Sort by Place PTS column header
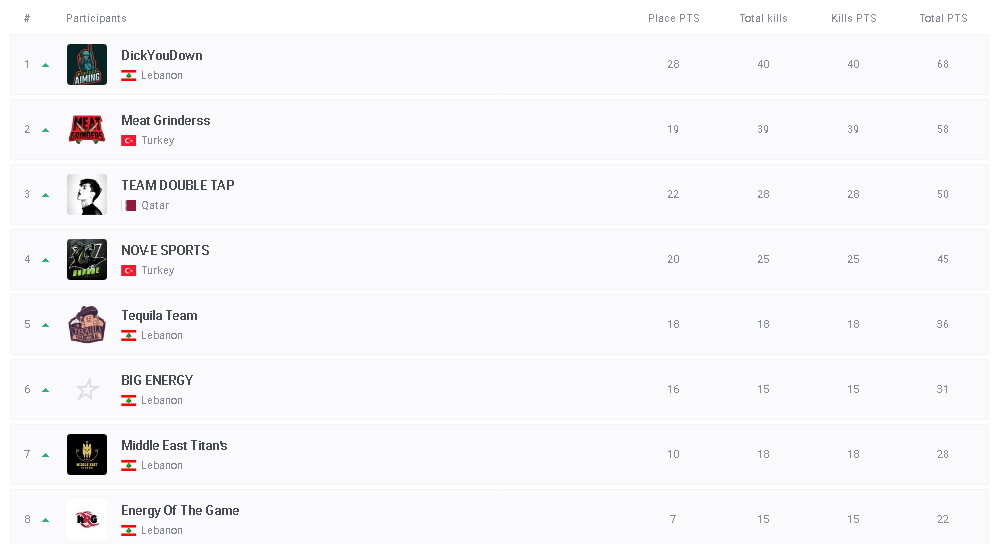1002x544 pixels. pos(673,19)
